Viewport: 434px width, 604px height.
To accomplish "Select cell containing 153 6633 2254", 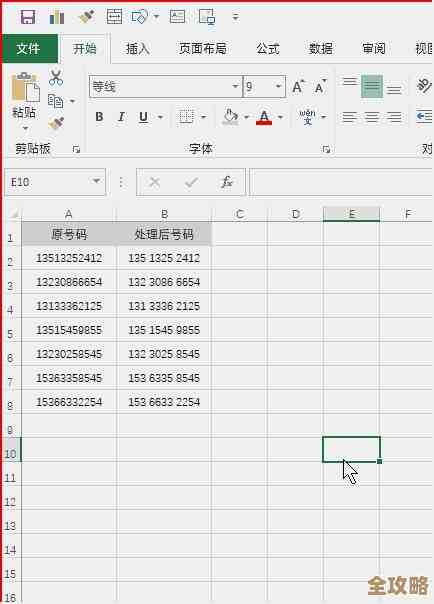I will [164, 402].
